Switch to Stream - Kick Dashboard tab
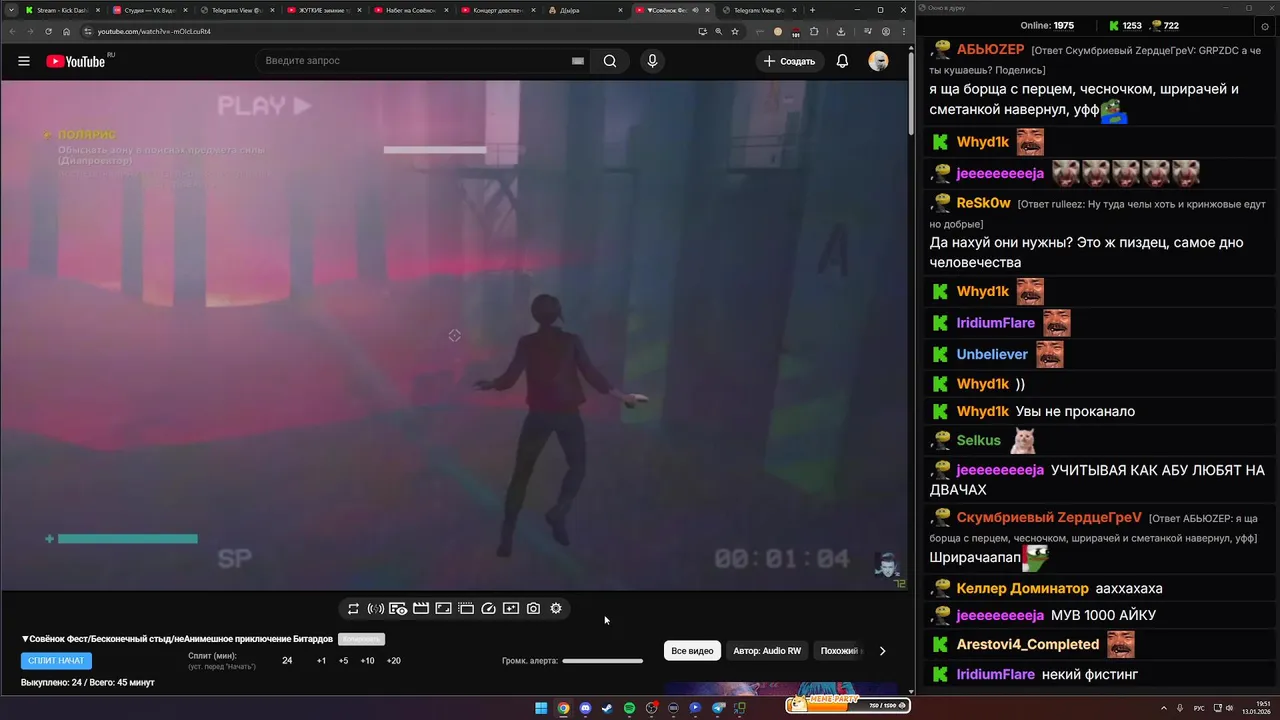1280x720 pixels. coord(60,10)
